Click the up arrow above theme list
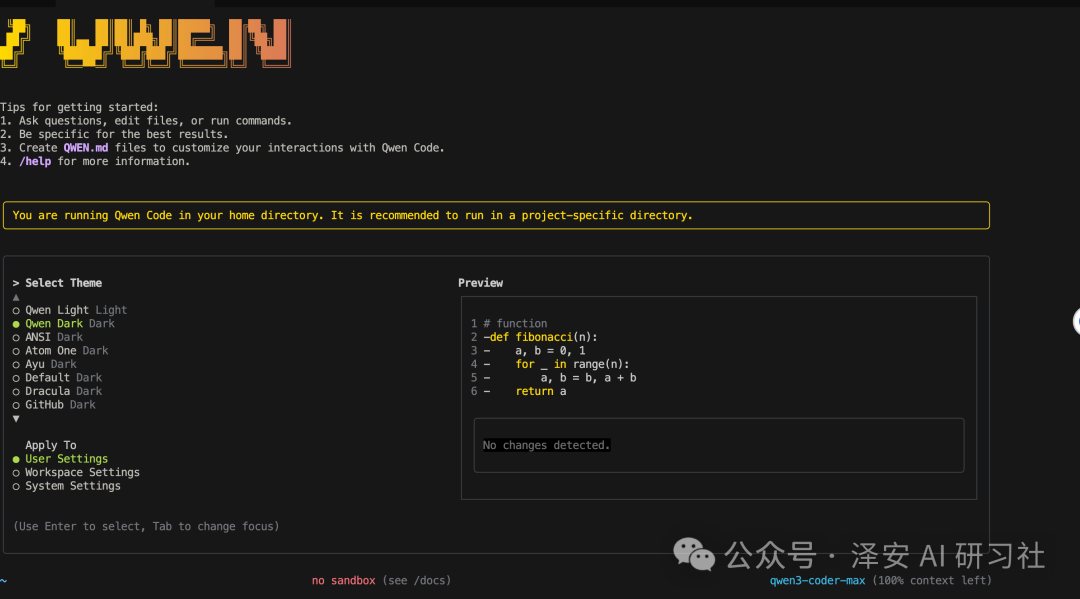1080x599 pixels. point(16,297)
